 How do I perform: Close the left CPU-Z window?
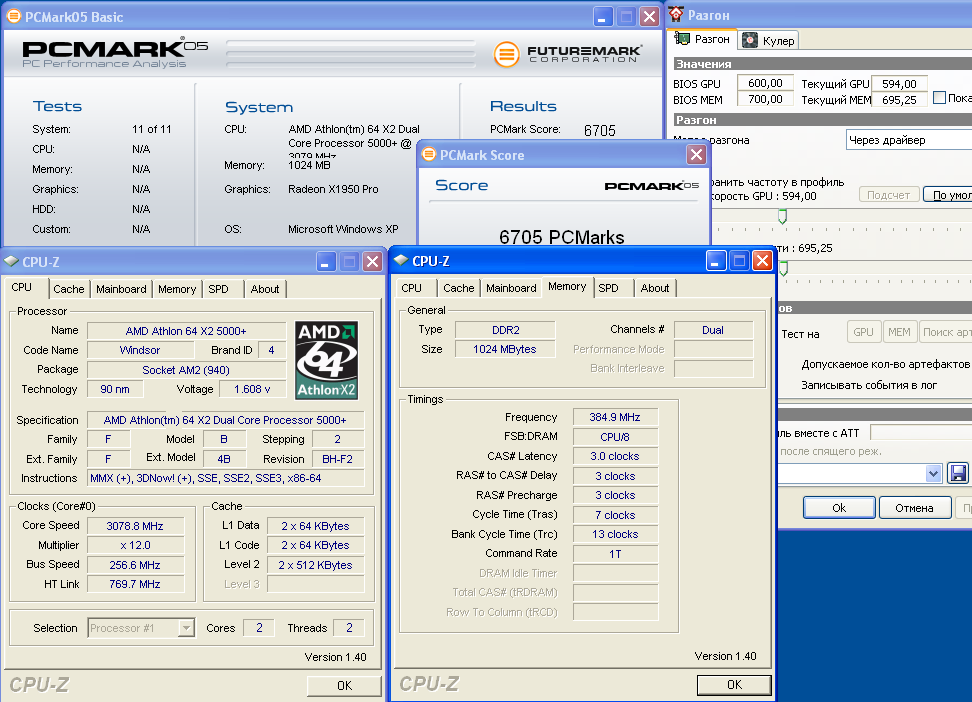click(372, 262)
